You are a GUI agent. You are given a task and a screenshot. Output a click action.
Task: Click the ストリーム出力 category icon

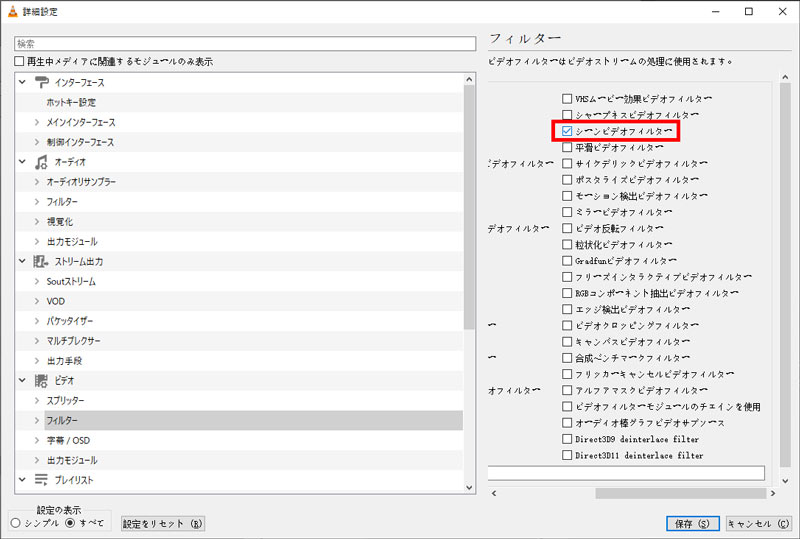point(41,261)
